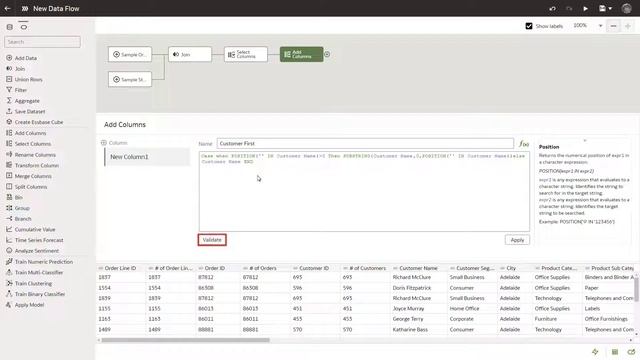Select the Time Series Forecast step
Screen dimensions: 640x360
tap(35, 240)
